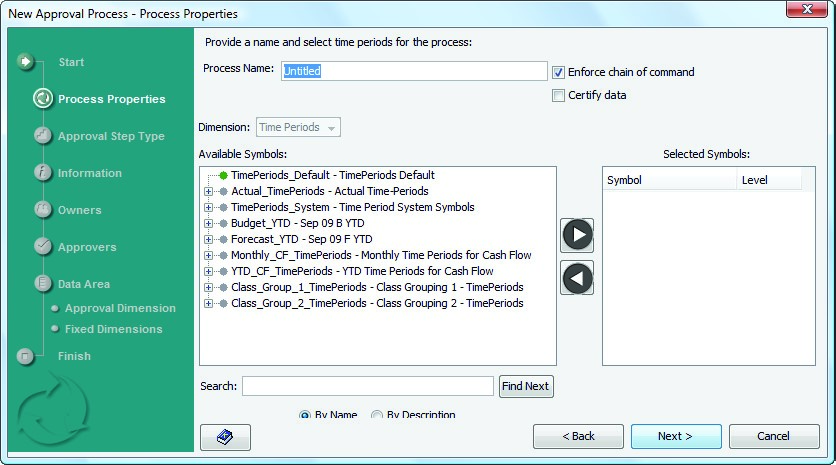Screen dimensions: 836x465
Task: Select the Data Area wizard step
Action: tap(84, 284)
